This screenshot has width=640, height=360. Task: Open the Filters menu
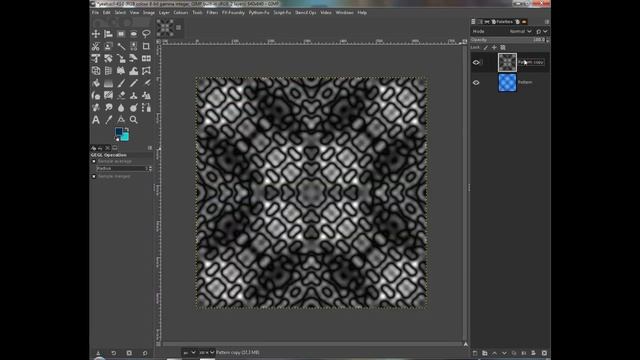212,13
